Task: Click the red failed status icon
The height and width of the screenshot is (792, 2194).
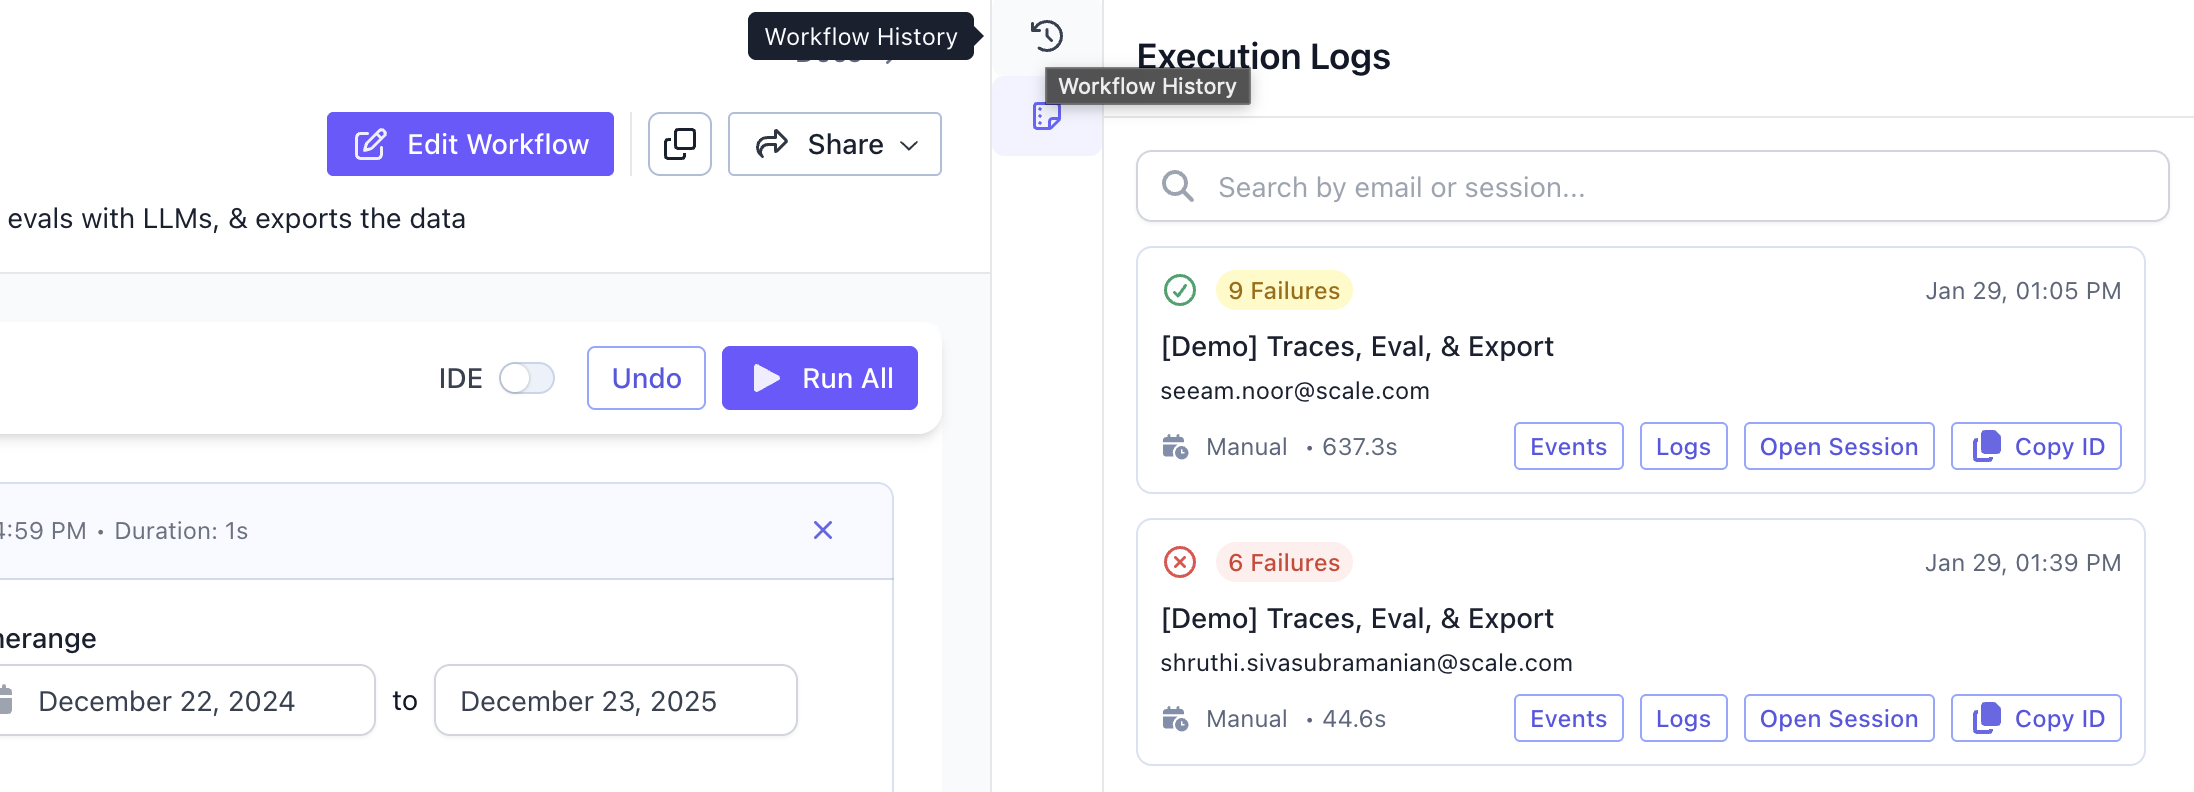Action: click(x=1180, y=562)
